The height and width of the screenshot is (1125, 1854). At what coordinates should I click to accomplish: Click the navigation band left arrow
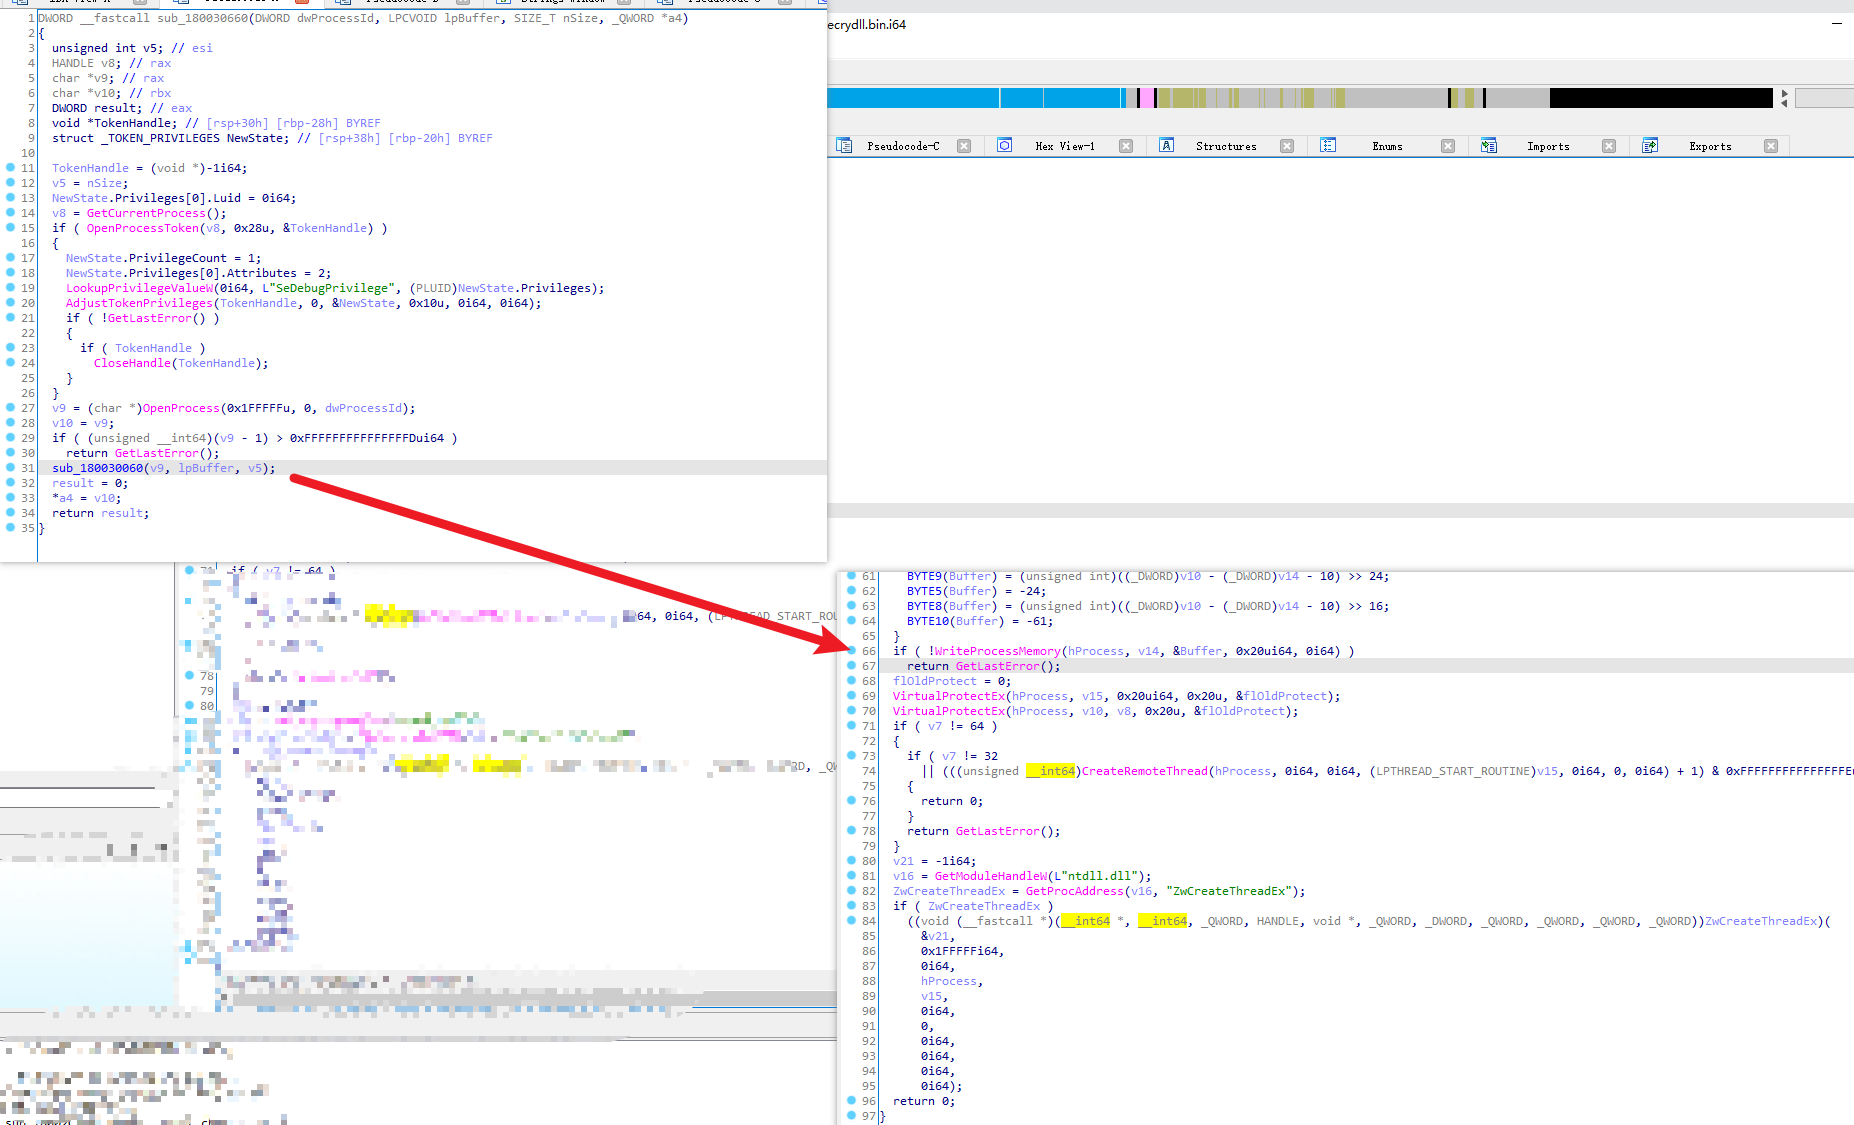[1785, 103]
